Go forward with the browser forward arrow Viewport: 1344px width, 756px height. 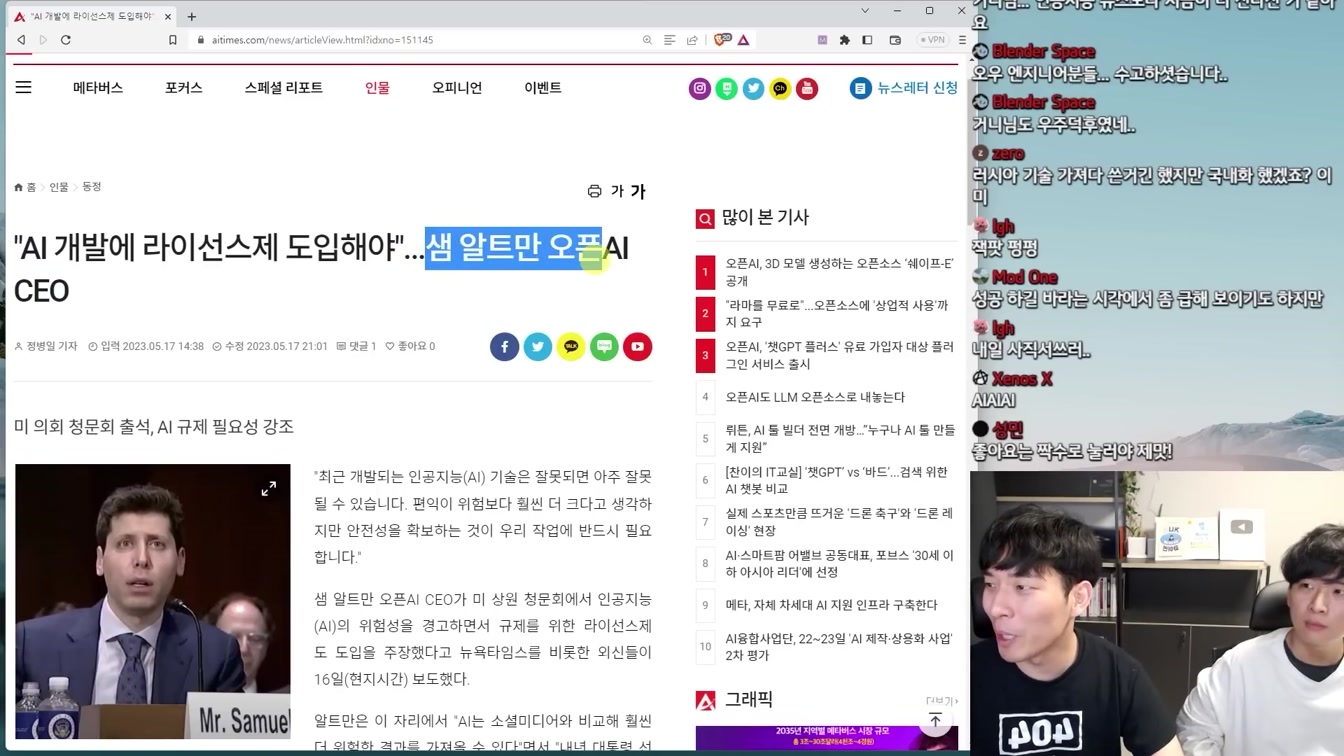(43, 40)
